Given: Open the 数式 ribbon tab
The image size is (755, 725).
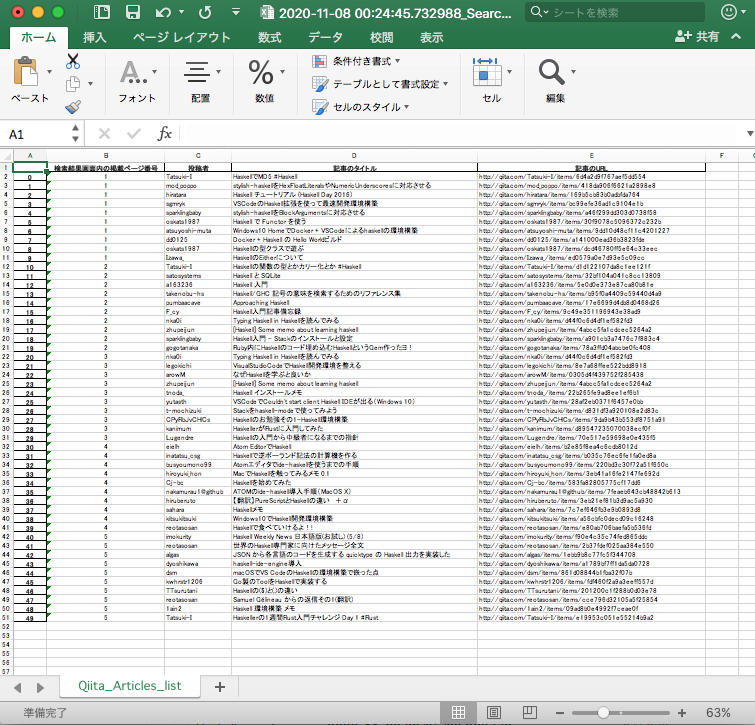Looking at the screenshot, I should pyautogui.click(x=269, y=37).
